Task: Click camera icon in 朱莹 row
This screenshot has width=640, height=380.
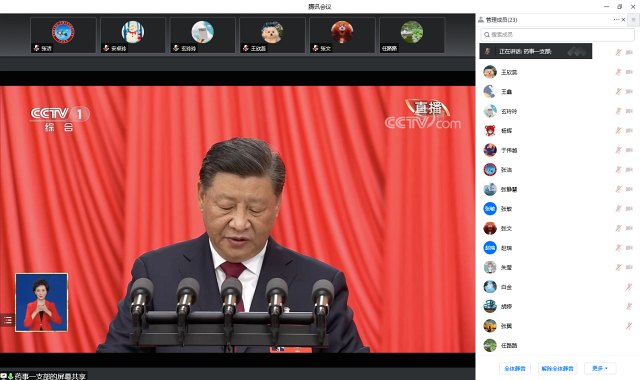Action: coord(629,267)
